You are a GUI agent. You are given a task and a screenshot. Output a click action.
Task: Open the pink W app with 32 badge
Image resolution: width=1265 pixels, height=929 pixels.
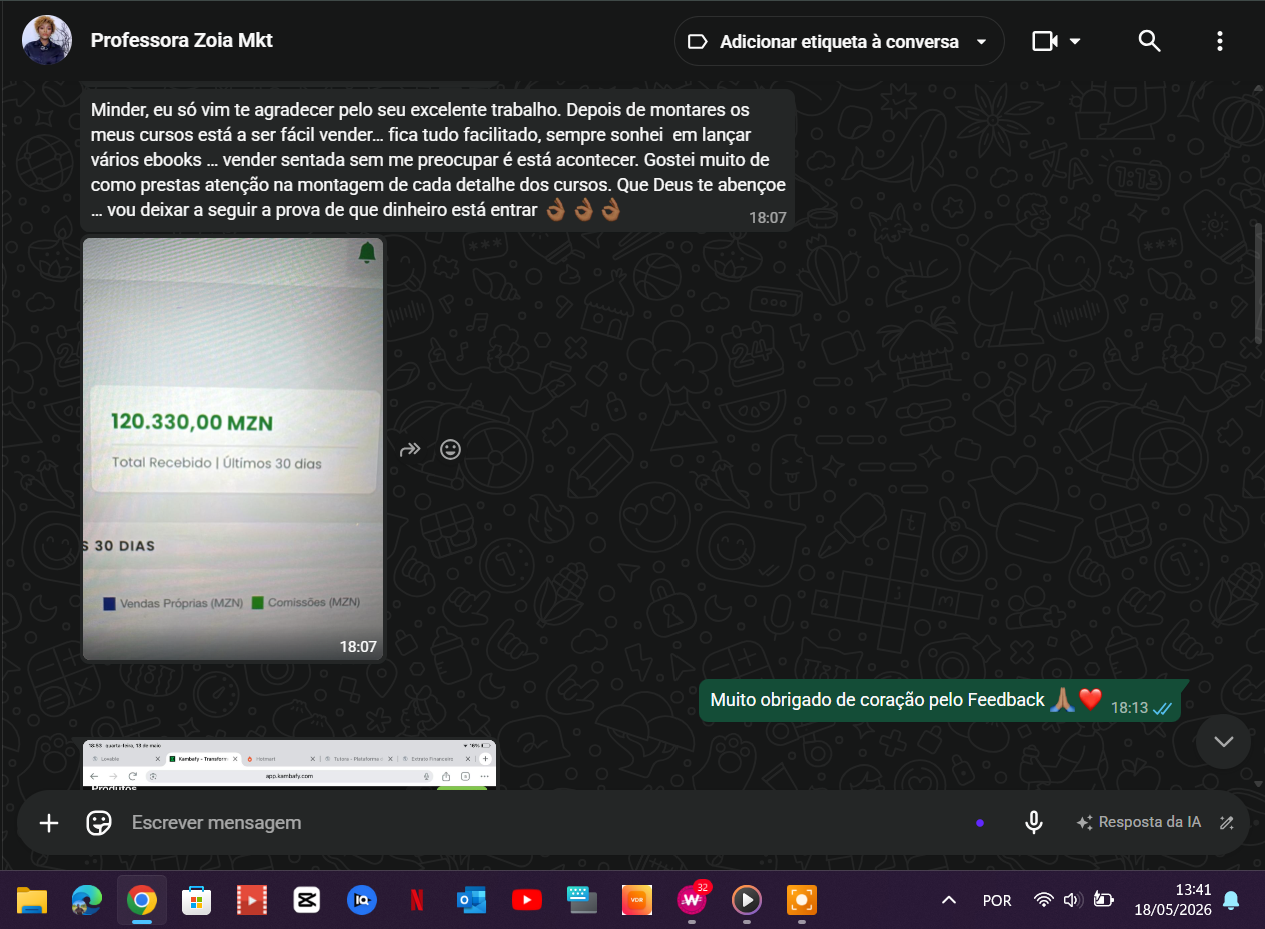coord(692,900)
